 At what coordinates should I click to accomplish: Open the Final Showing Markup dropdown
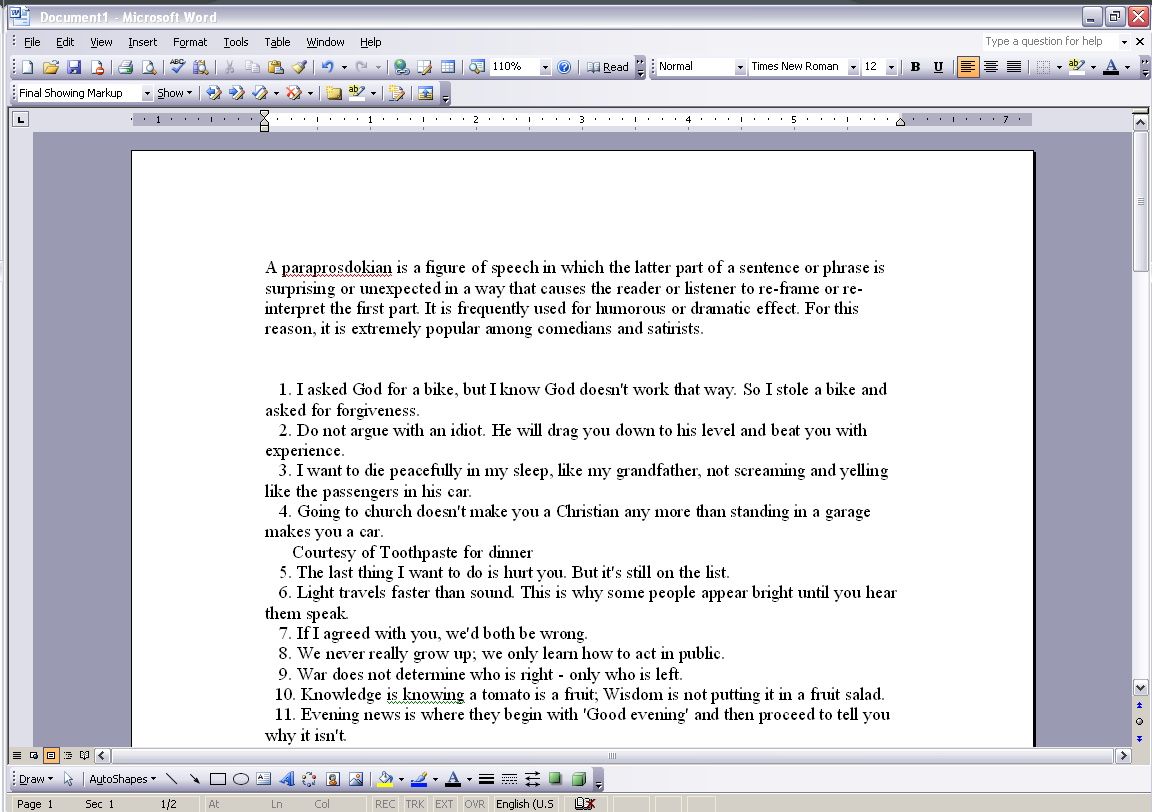[148, 92]
